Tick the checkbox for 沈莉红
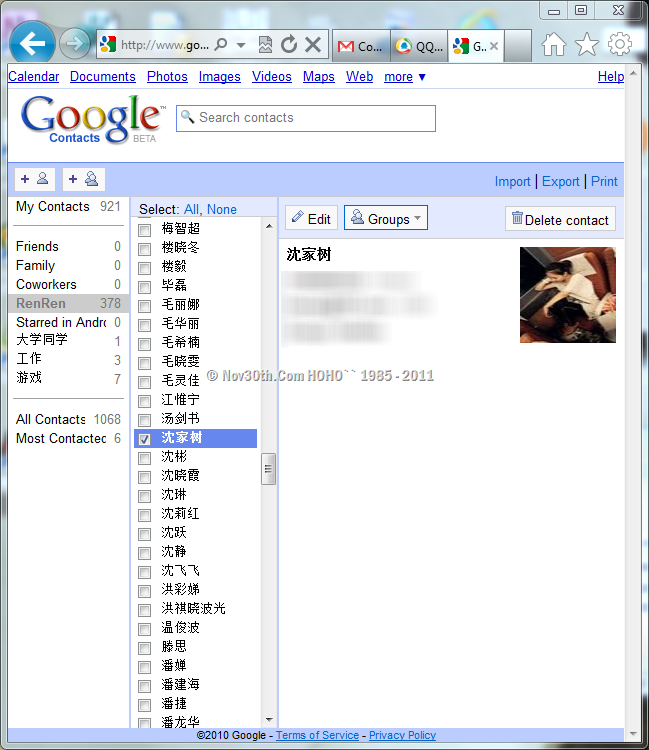Image resolution: width=649 pixels, height=750 pixels. [144, 515]
